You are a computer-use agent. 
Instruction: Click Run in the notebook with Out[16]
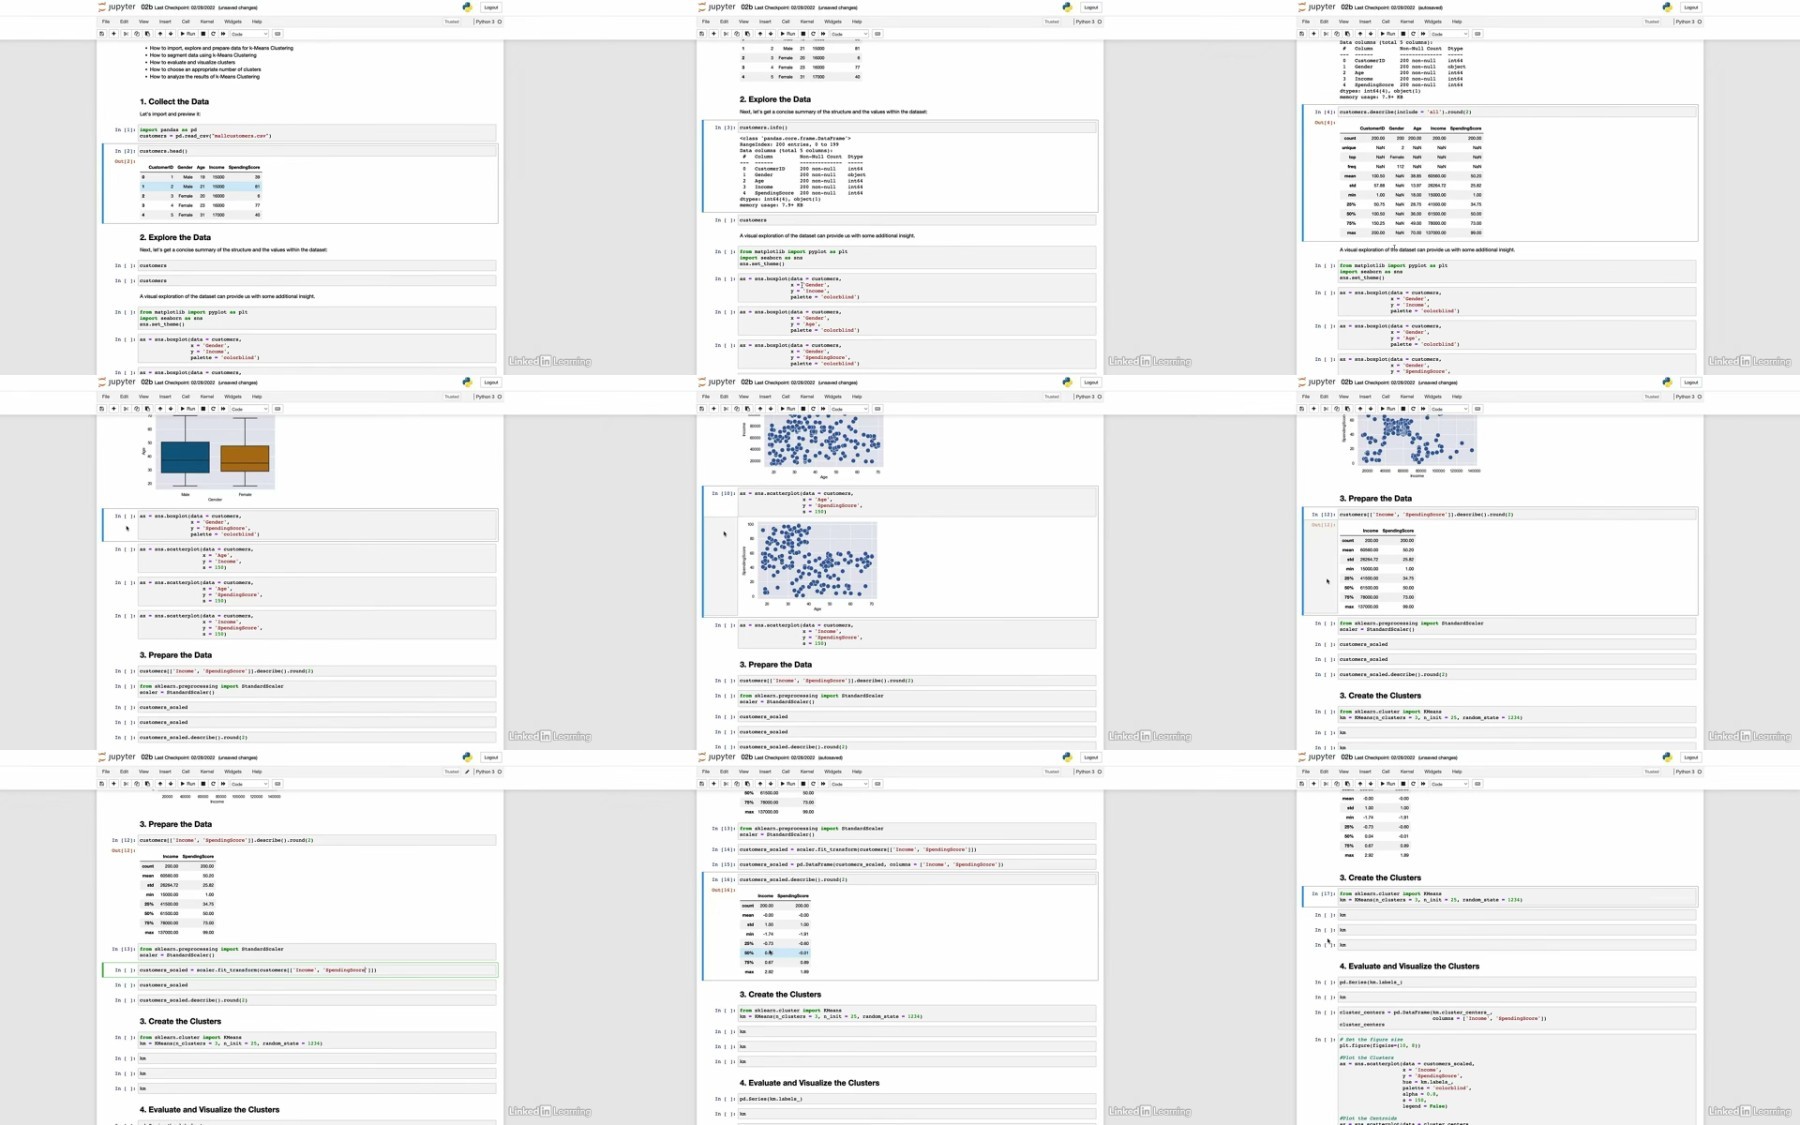[787, 784]
